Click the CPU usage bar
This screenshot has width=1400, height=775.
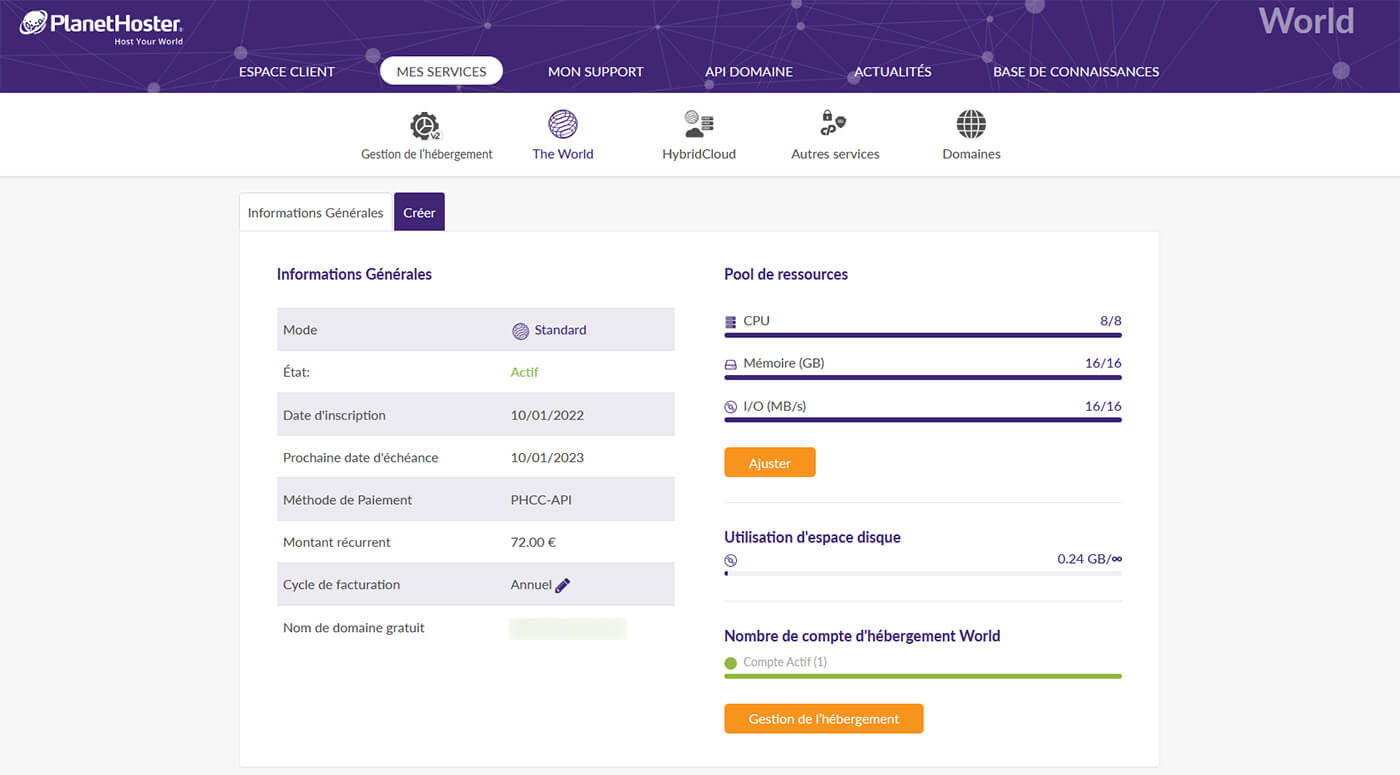923,336
